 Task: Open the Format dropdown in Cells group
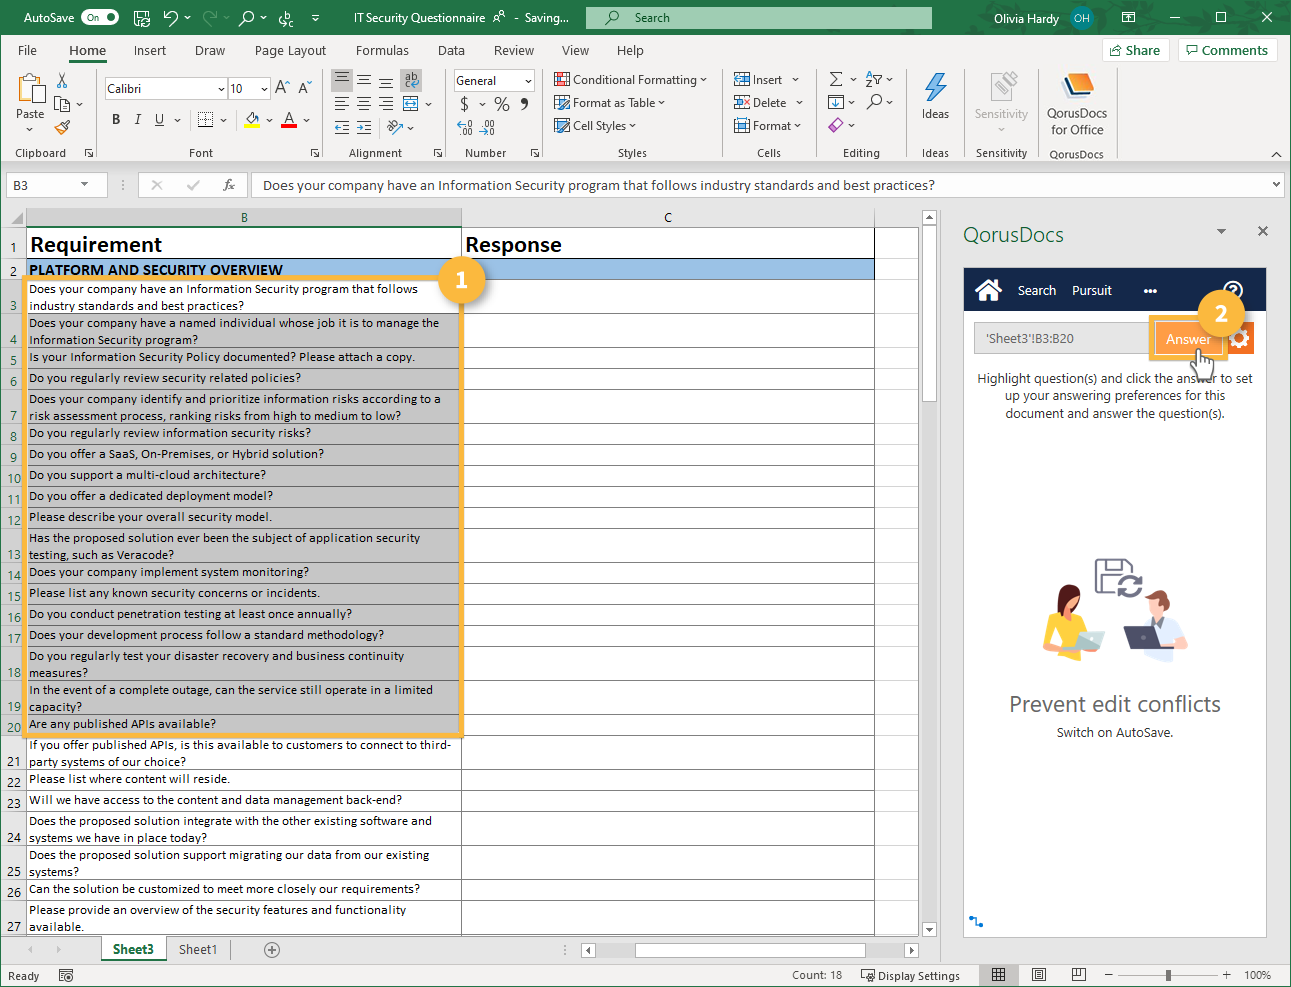[x=768, y=126]
